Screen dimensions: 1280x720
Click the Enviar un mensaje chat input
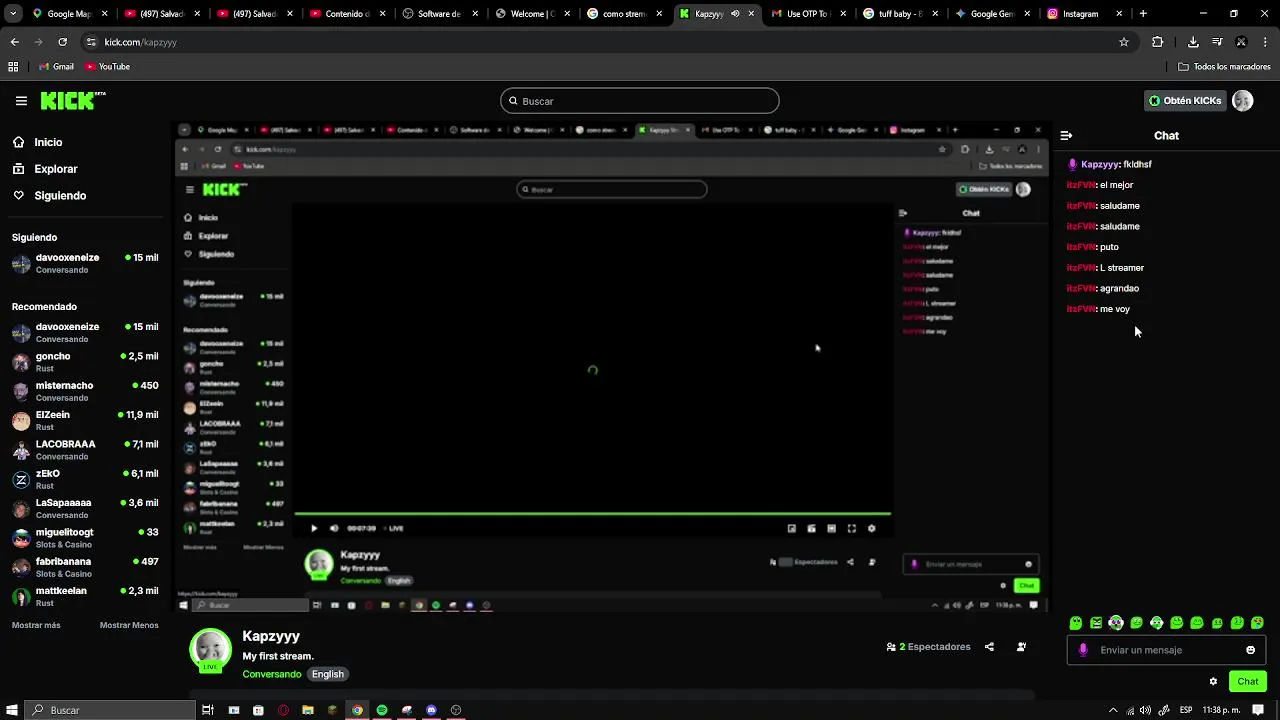(x=1166, y=650)
